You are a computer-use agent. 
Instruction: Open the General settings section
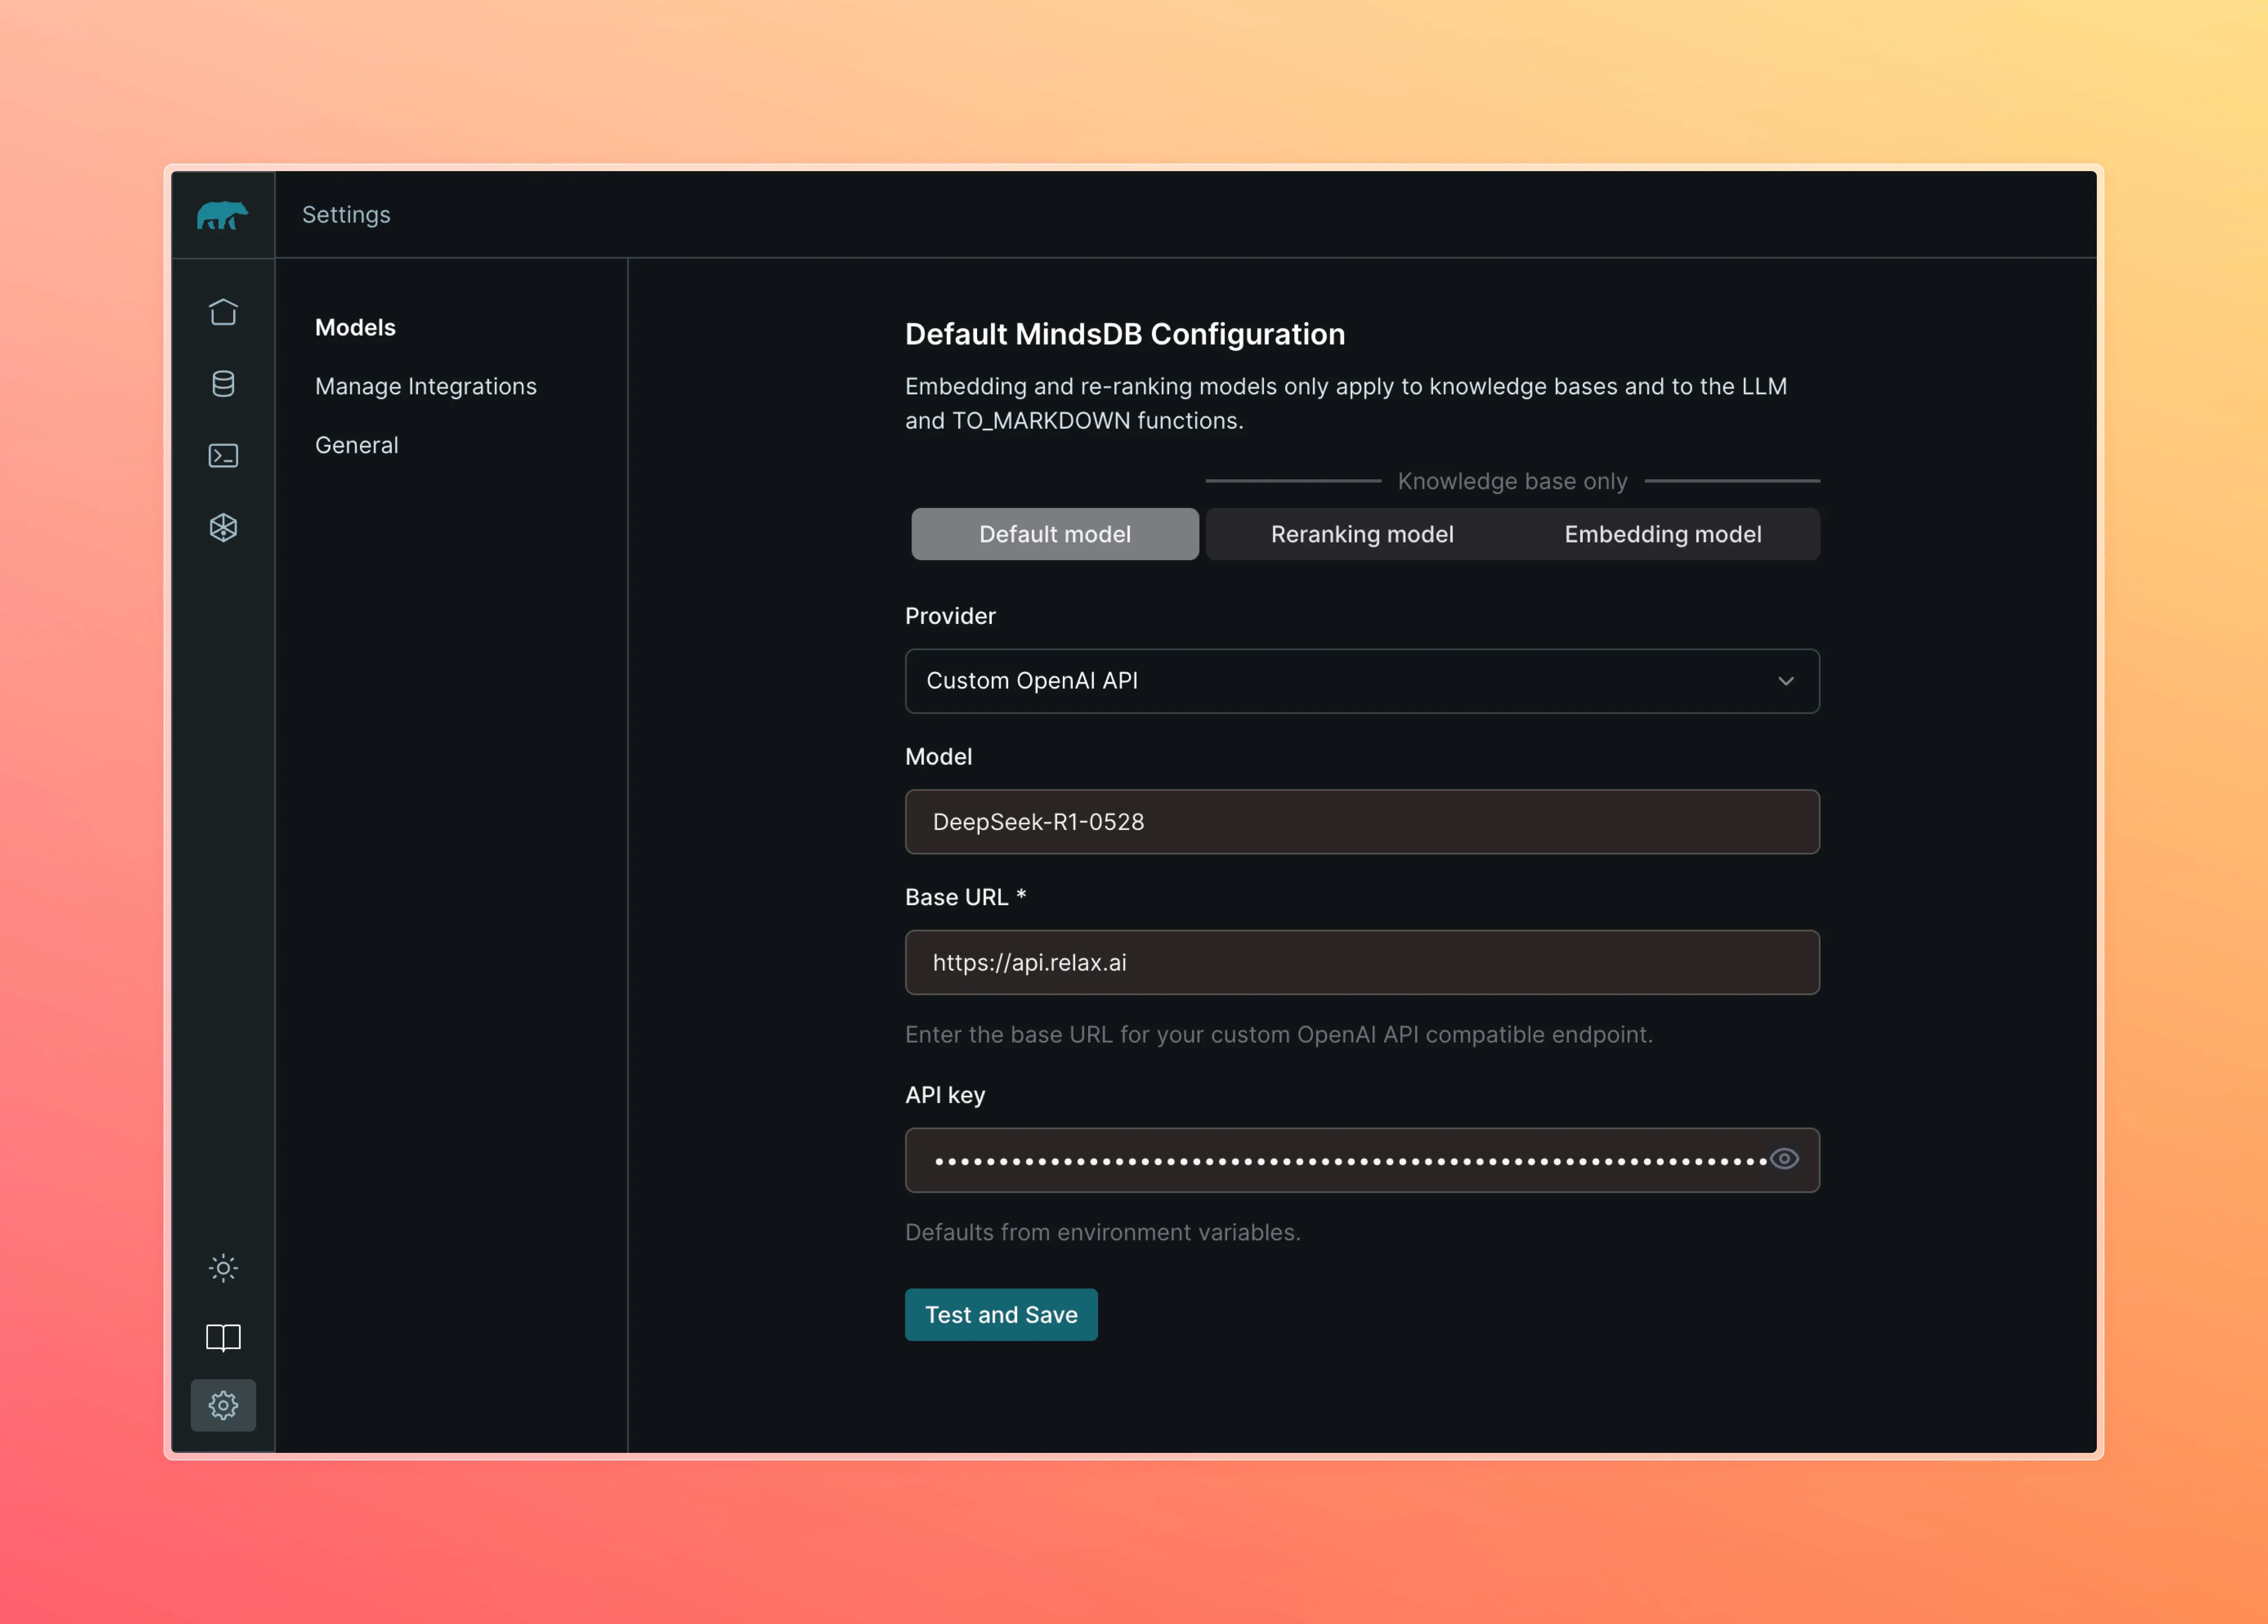(356, 445)
